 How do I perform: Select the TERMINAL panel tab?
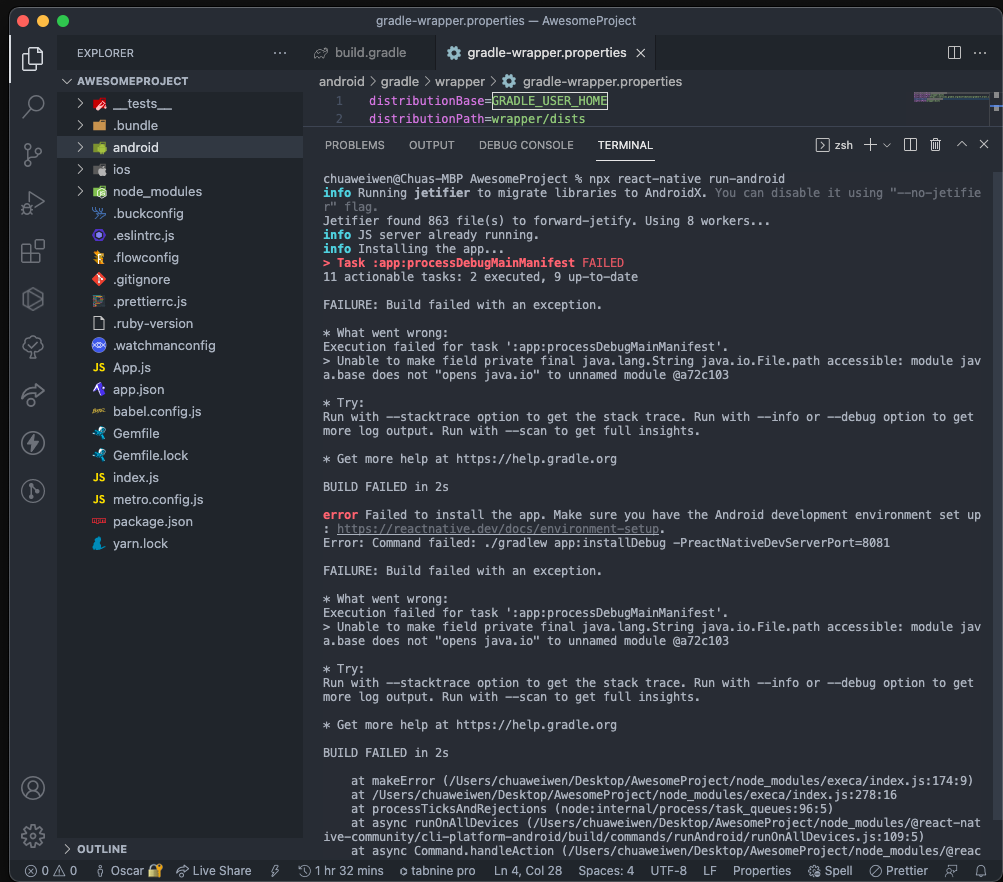[625, 145]
